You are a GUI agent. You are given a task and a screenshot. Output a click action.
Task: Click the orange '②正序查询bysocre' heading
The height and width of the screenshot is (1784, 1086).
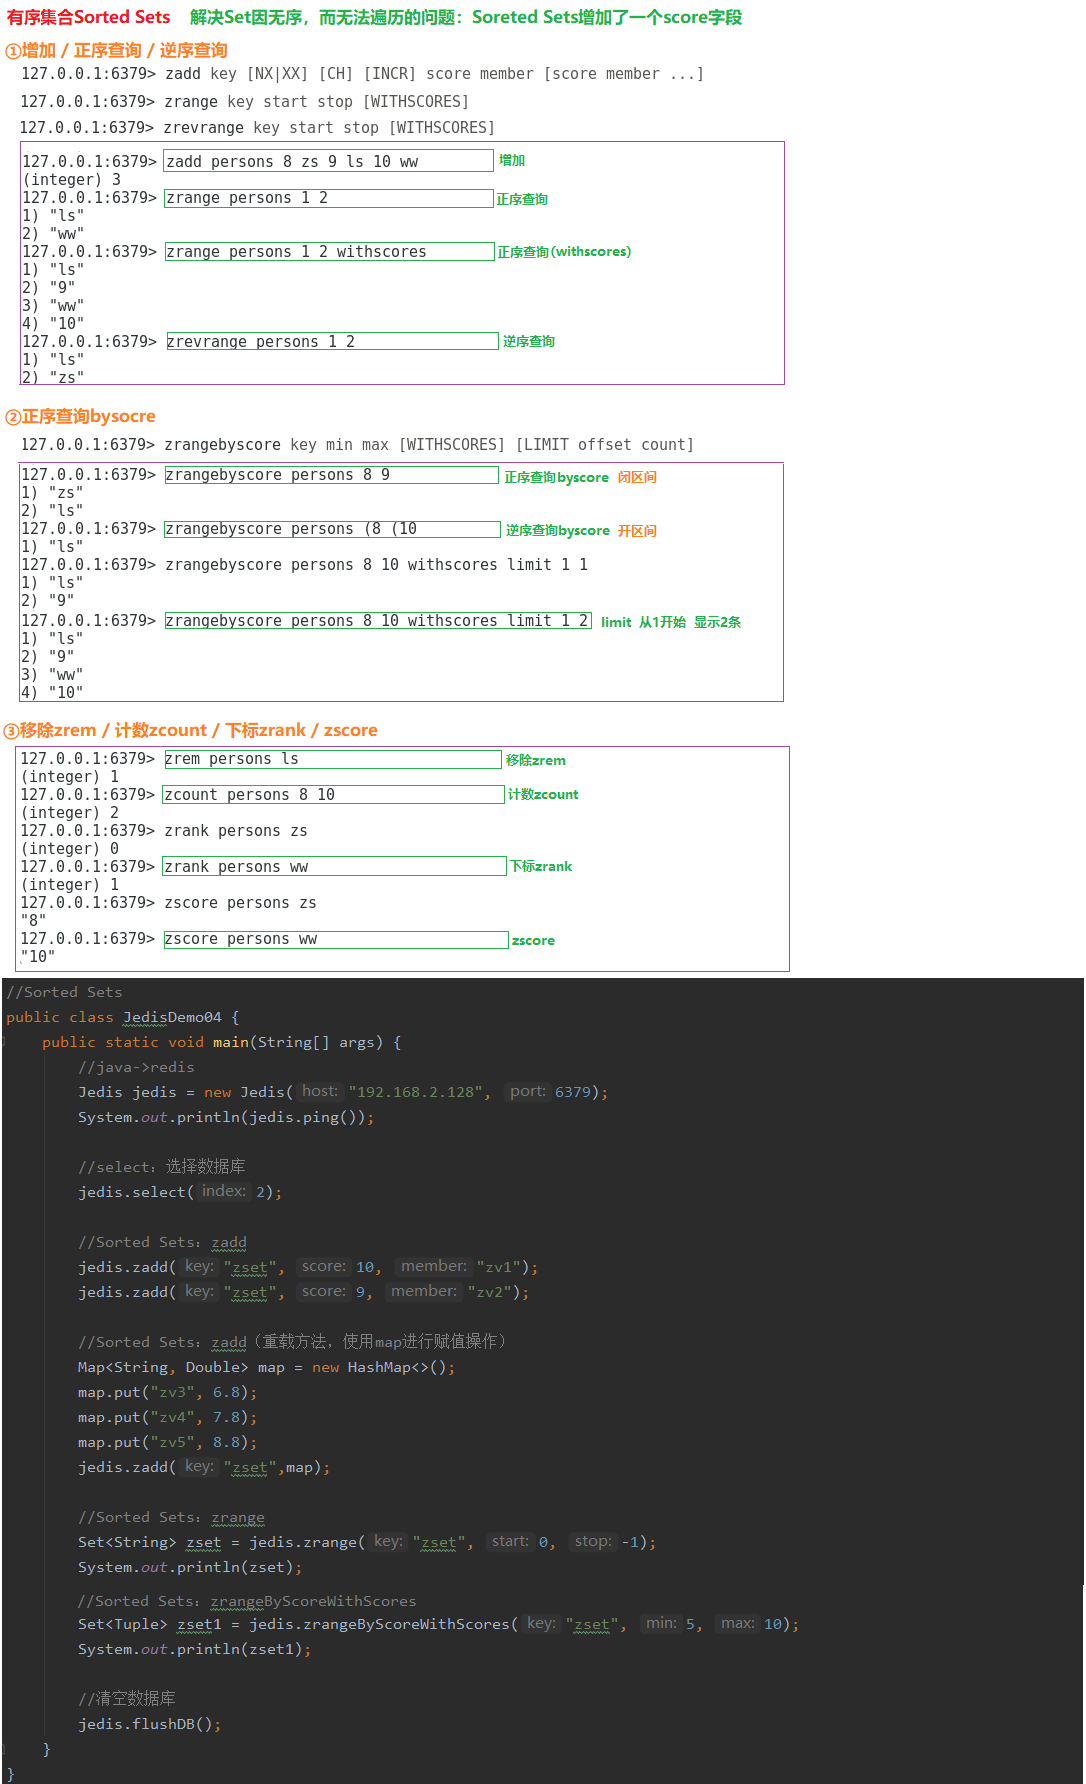click(x=80, y=416)
